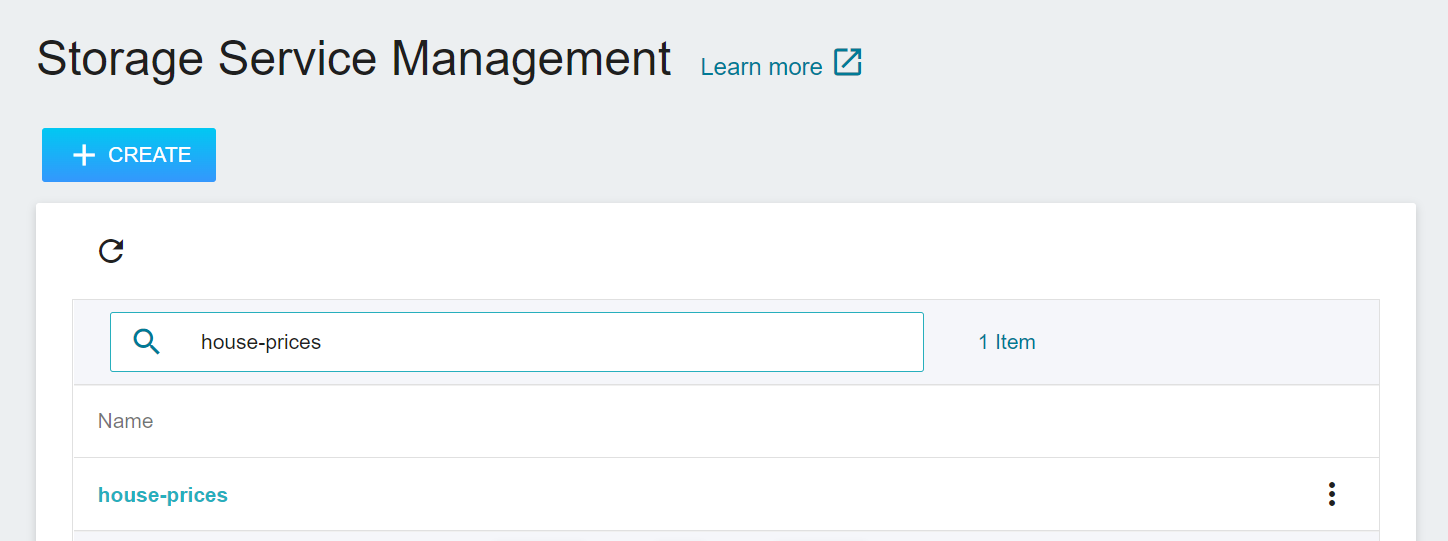
Task: Click the circular arrow reload icon
Action: click(x=111, y=251)
